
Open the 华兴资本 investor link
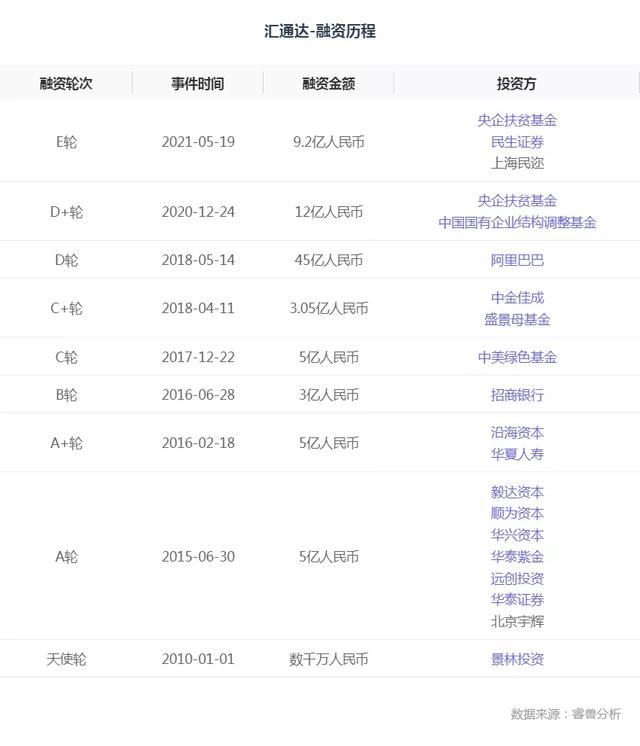[517, 535]
